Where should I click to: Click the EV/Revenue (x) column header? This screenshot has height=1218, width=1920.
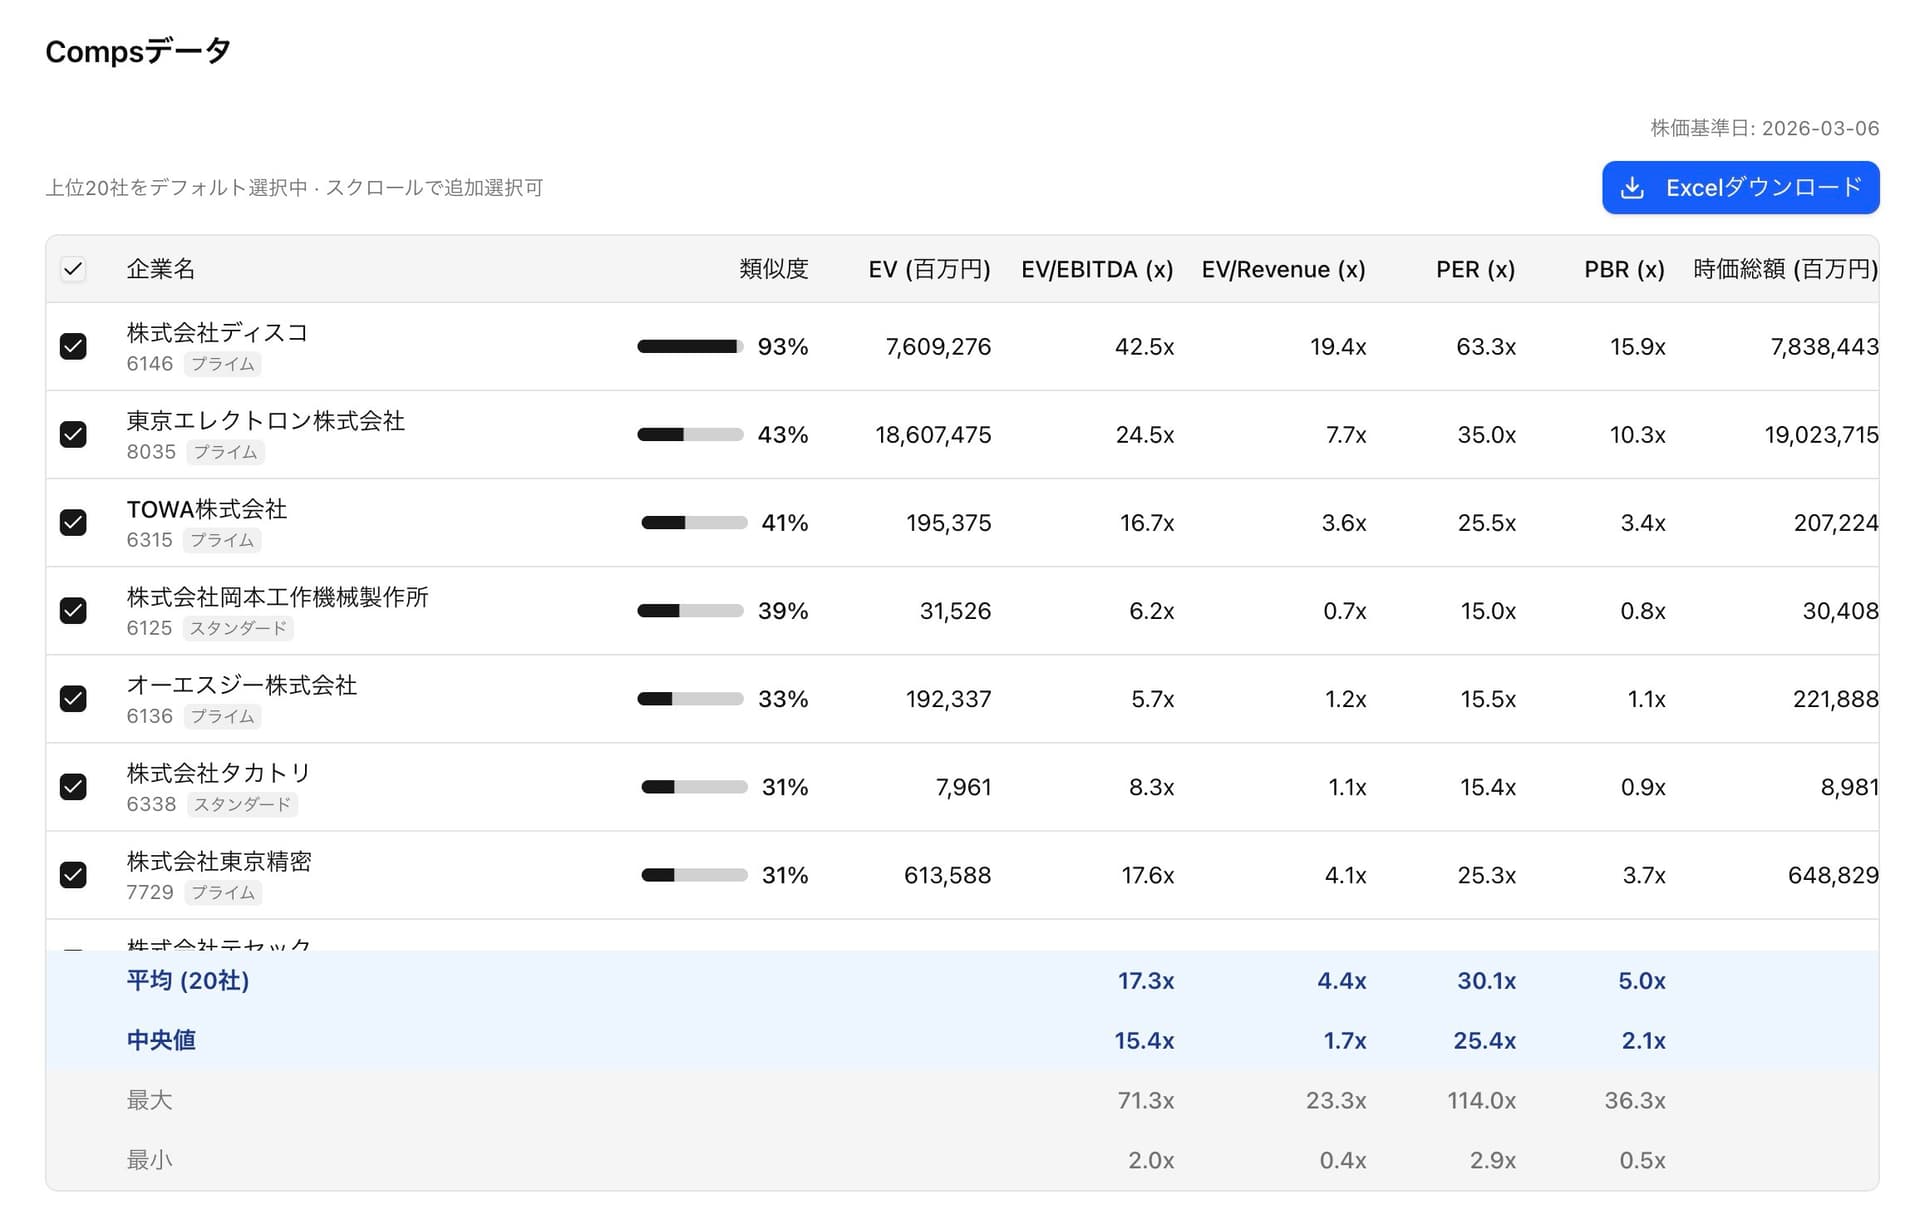click(x=1283, y=269)
